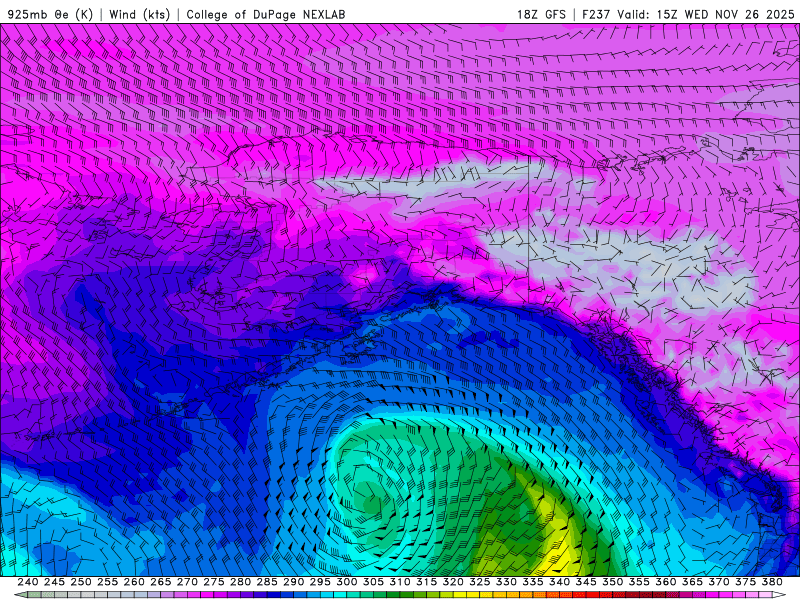The height and width of the screenshot is (600, 800).
Task: Click the '925mb θe (K)' title label
Action: tap(51, 14)
